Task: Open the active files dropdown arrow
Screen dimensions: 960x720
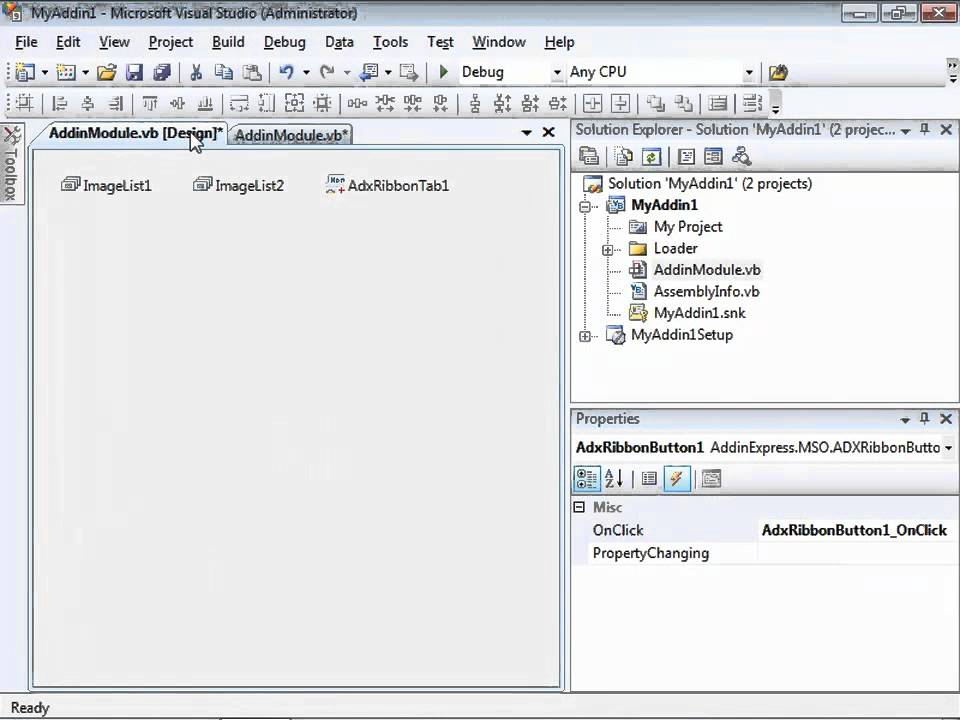Action: [527, 132]
